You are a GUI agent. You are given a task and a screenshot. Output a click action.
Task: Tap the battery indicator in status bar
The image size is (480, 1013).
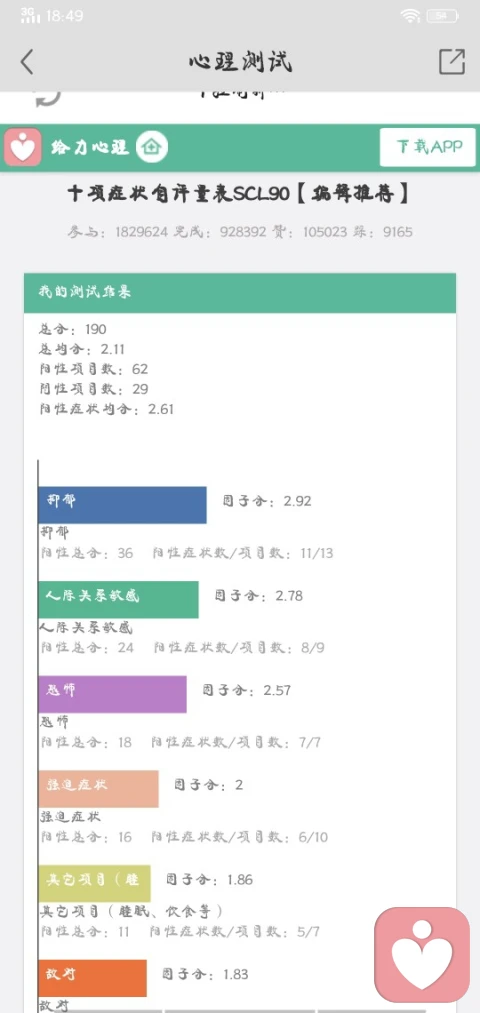point(443,16)
